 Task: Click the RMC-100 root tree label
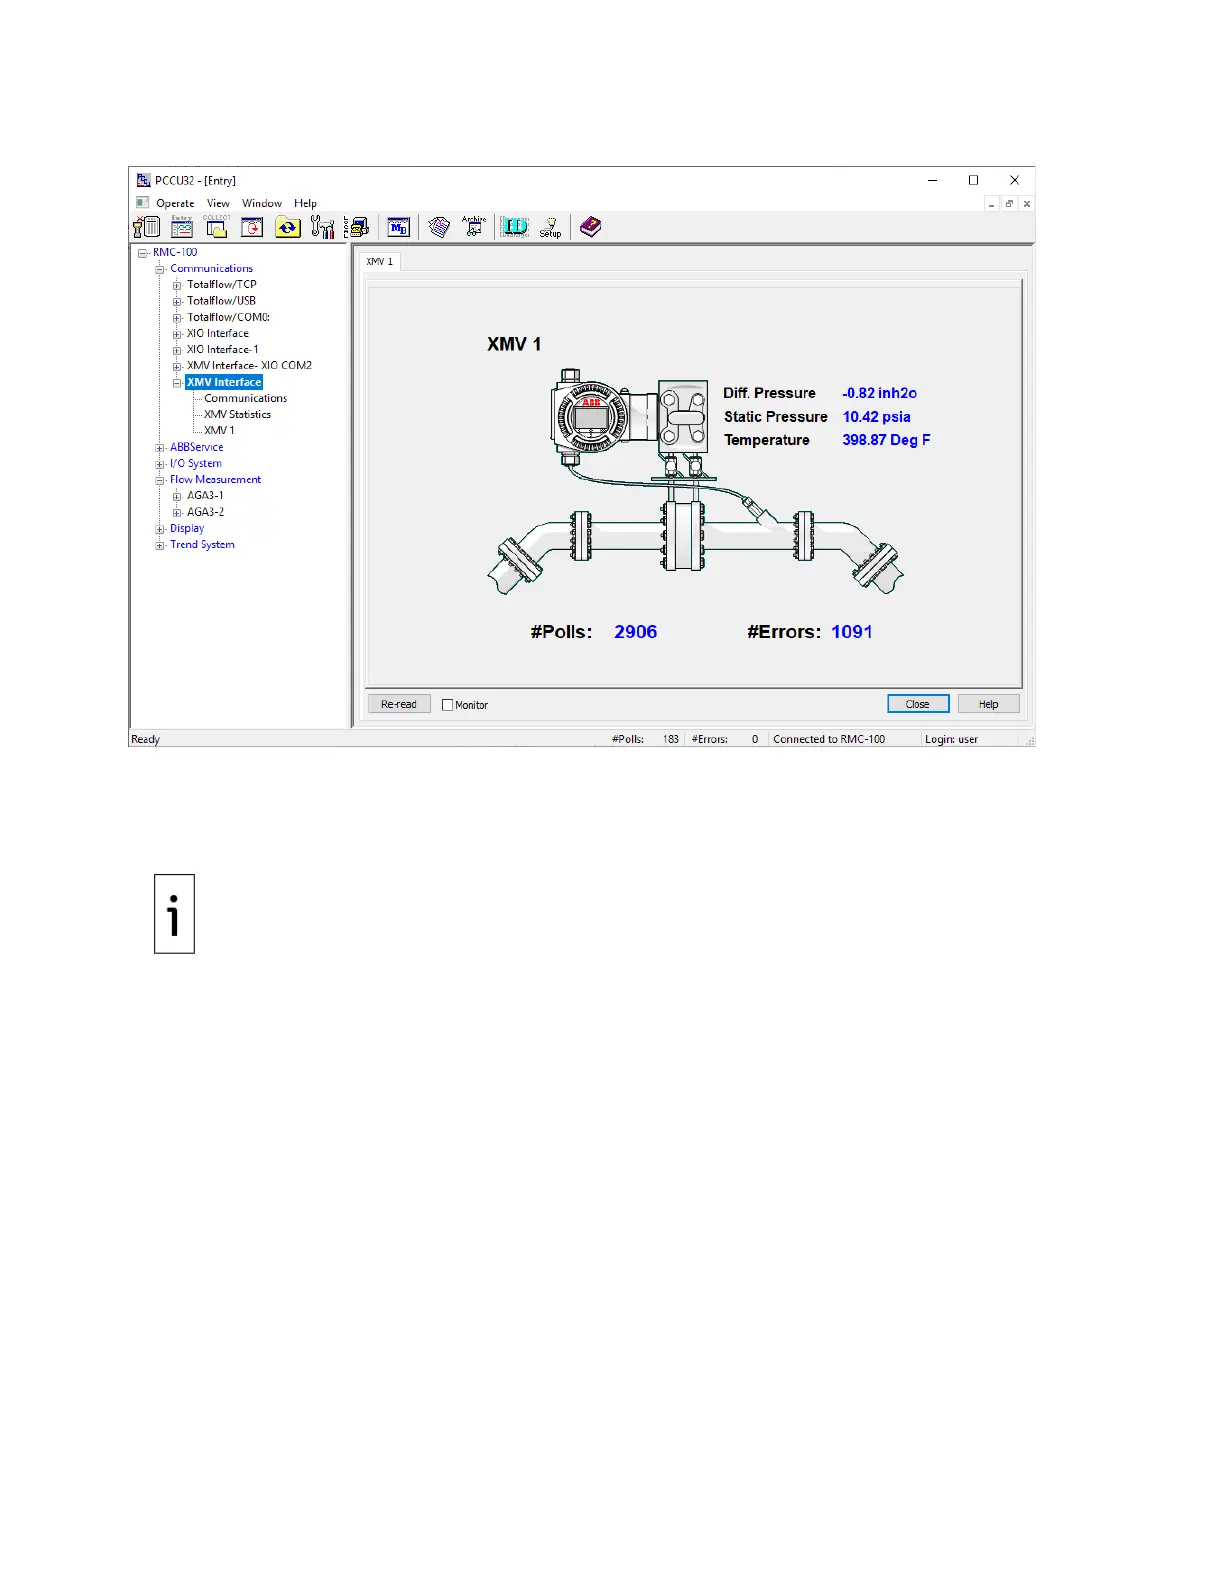pyautogui.click(x=175, y=252)
